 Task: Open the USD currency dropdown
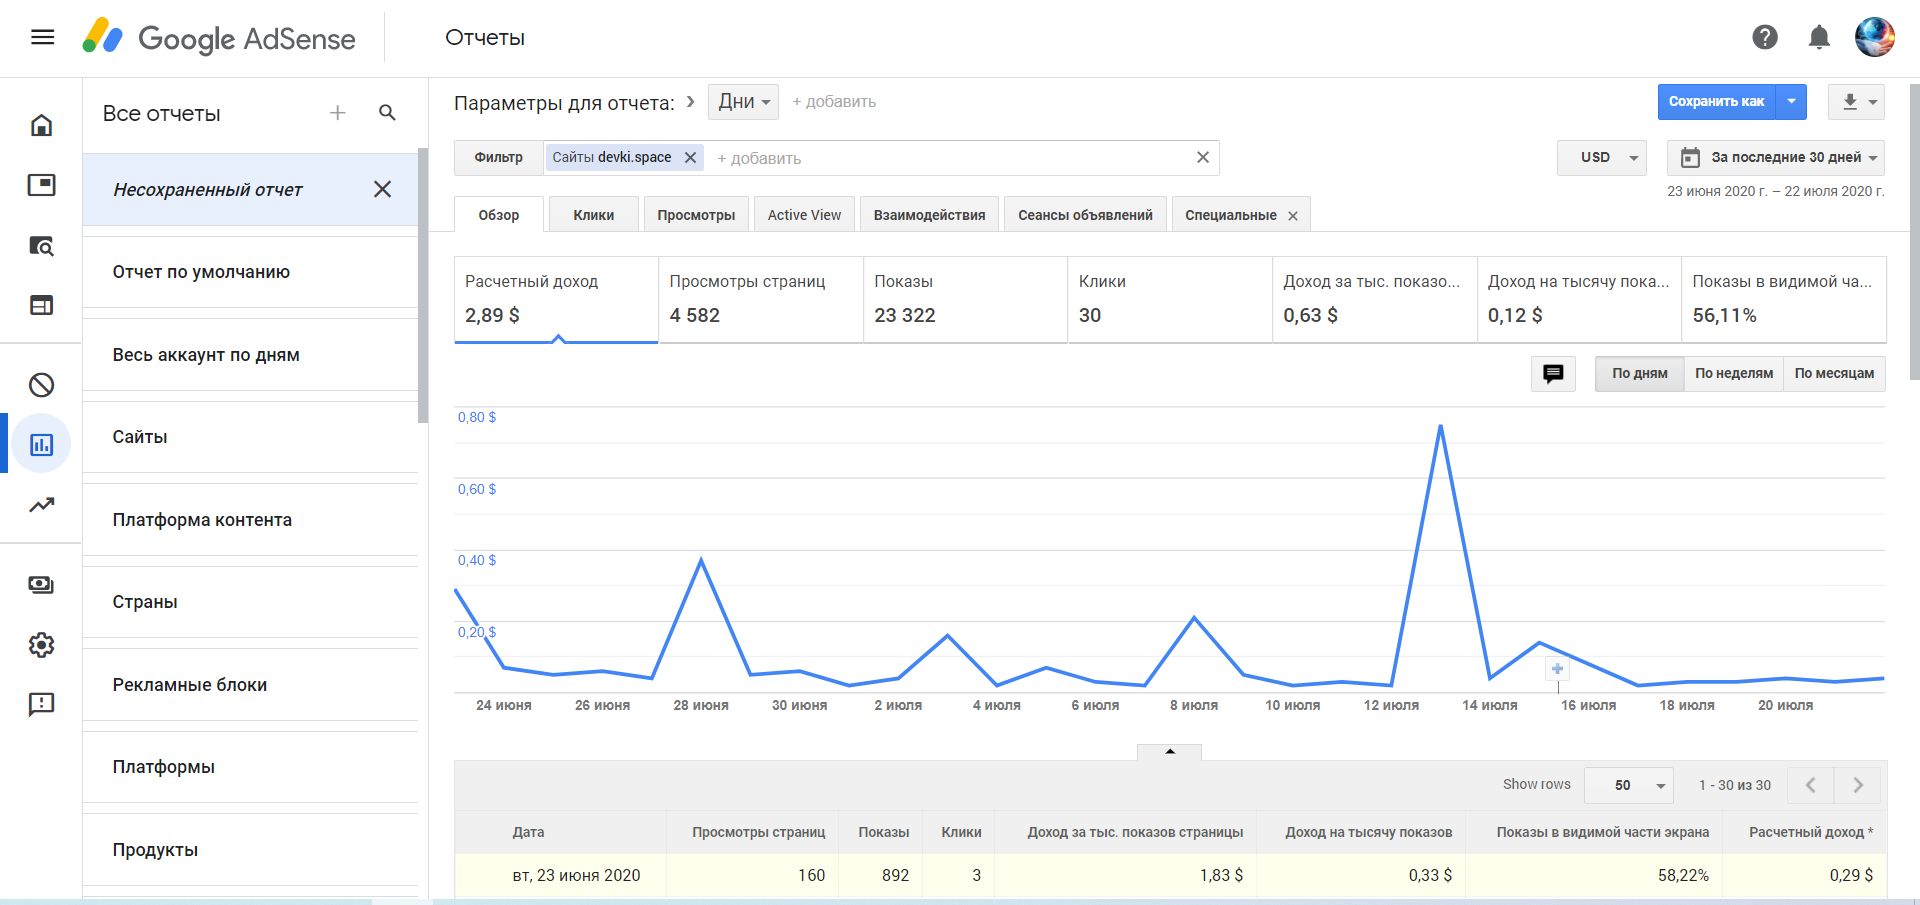pyautogui.click(x=1601, y=157)
